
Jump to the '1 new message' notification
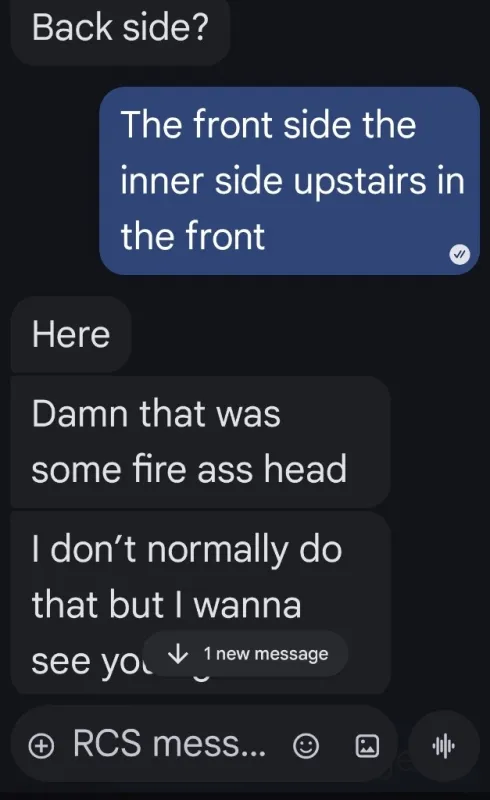(x=246, y=654)
